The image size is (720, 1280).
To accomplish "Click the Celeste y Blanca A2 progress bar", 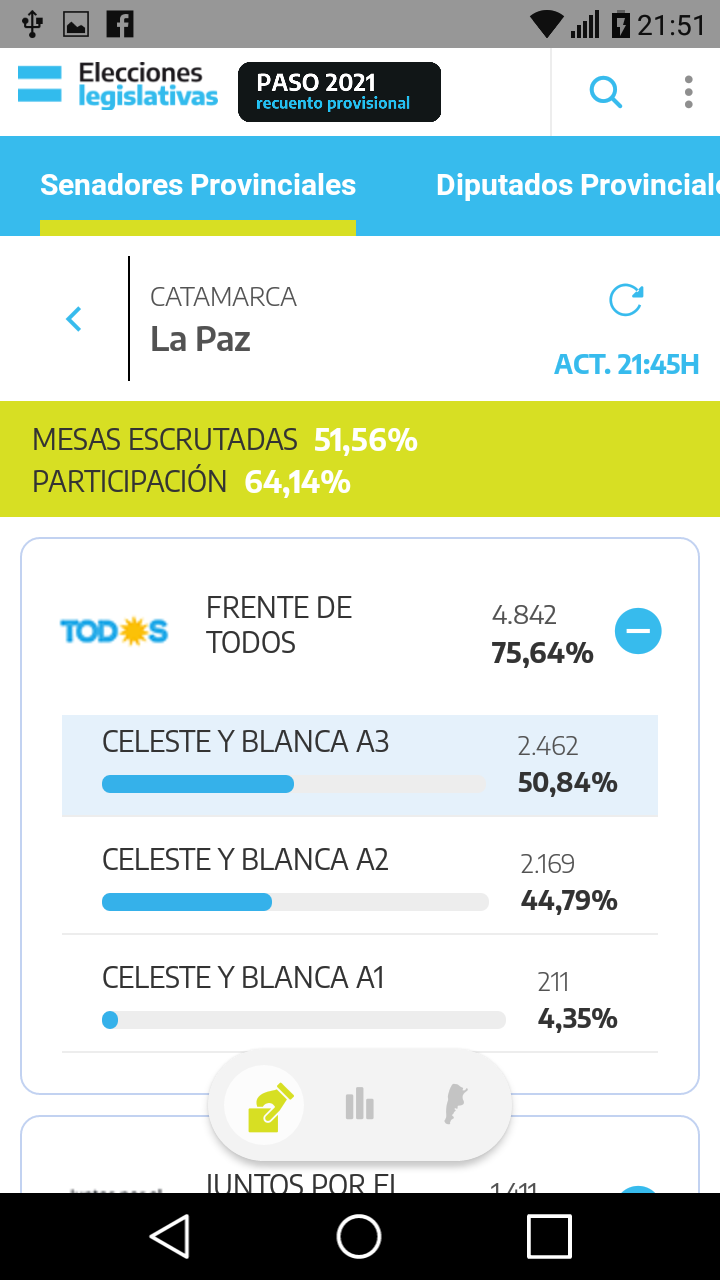I will [x=295, y=902].
